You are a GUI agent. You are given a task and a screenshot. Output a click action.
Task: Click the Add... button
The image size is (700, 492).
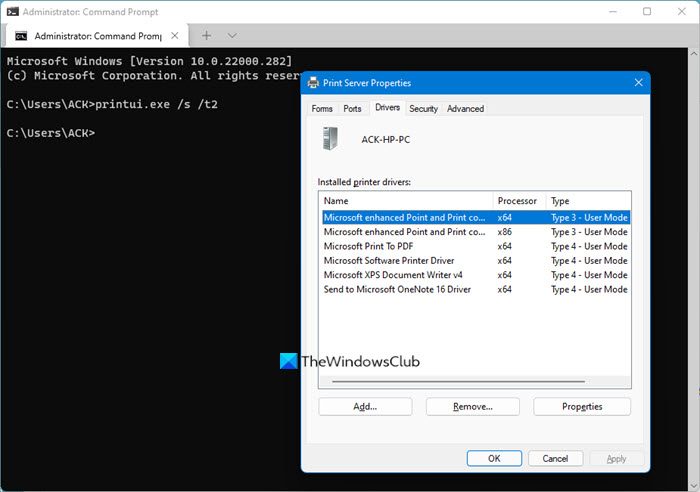(x=365, y=406)
